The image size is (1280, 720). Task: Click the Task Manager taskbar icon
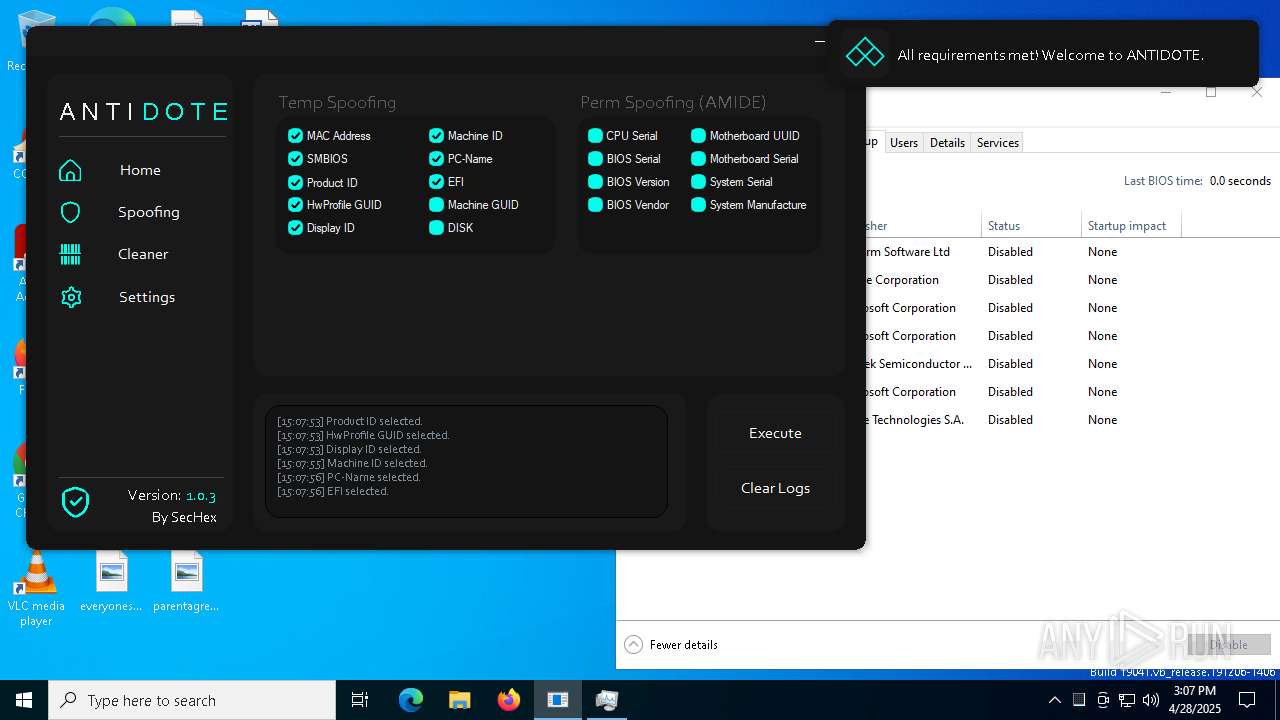pos(606,700)
